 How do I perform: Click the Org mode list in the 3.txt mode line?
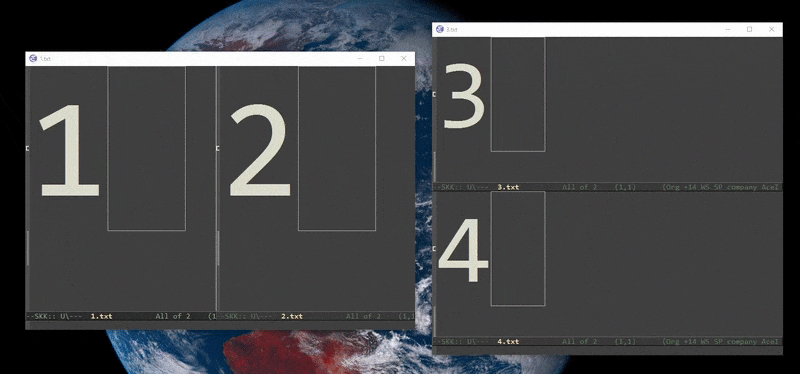point(721,187)
